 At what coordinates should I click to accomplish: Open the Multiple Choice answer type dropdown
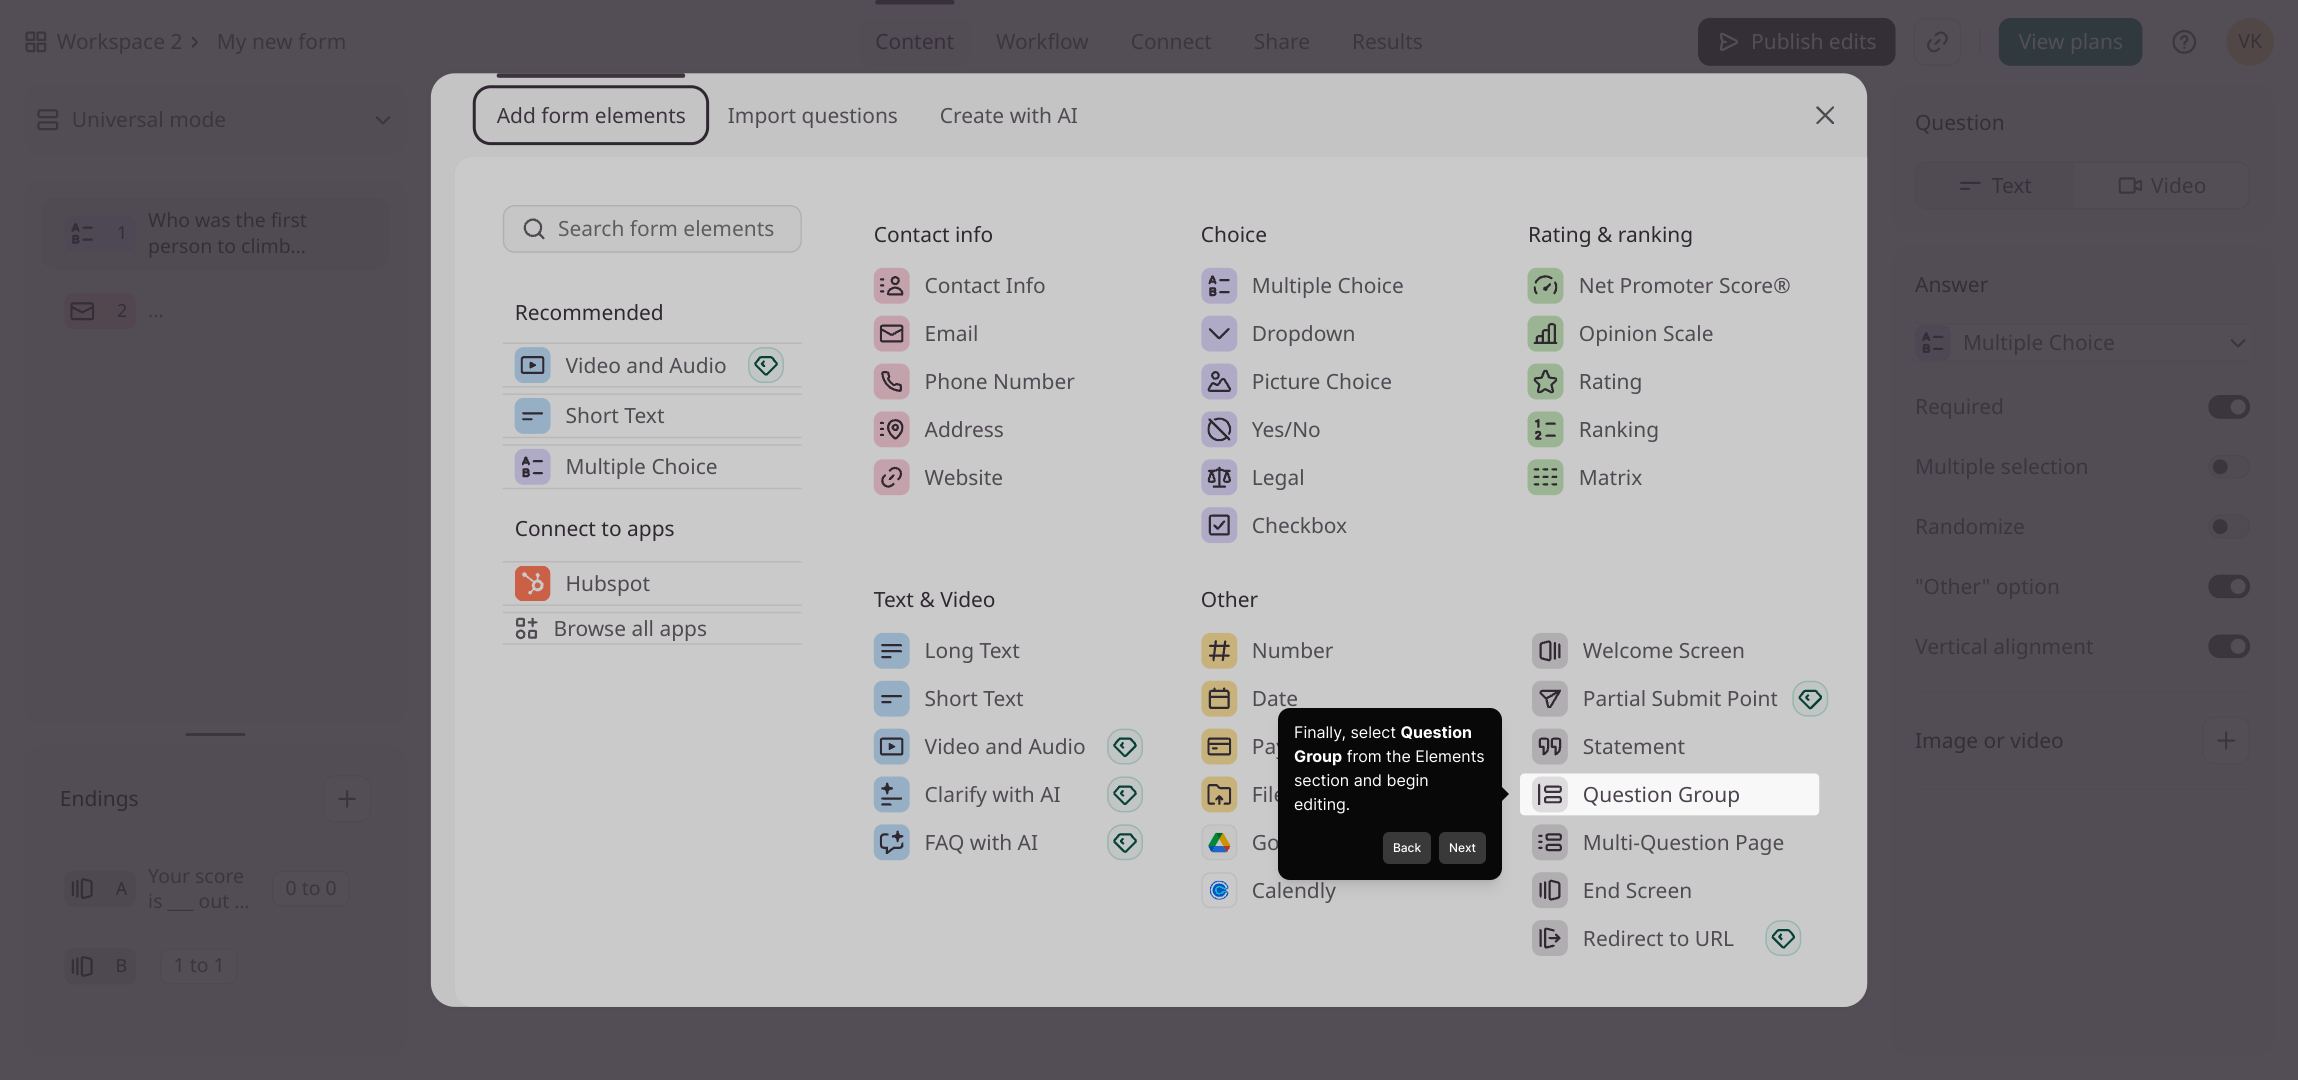click(2082, 343)
